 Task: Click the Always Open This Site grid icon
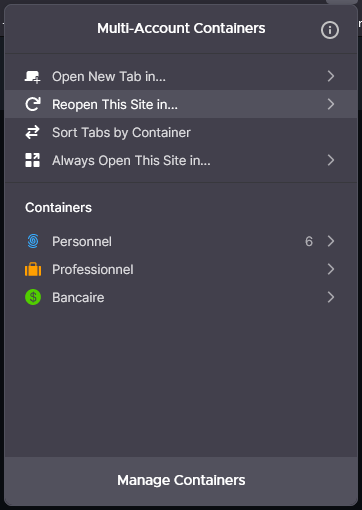pos(33,160)
